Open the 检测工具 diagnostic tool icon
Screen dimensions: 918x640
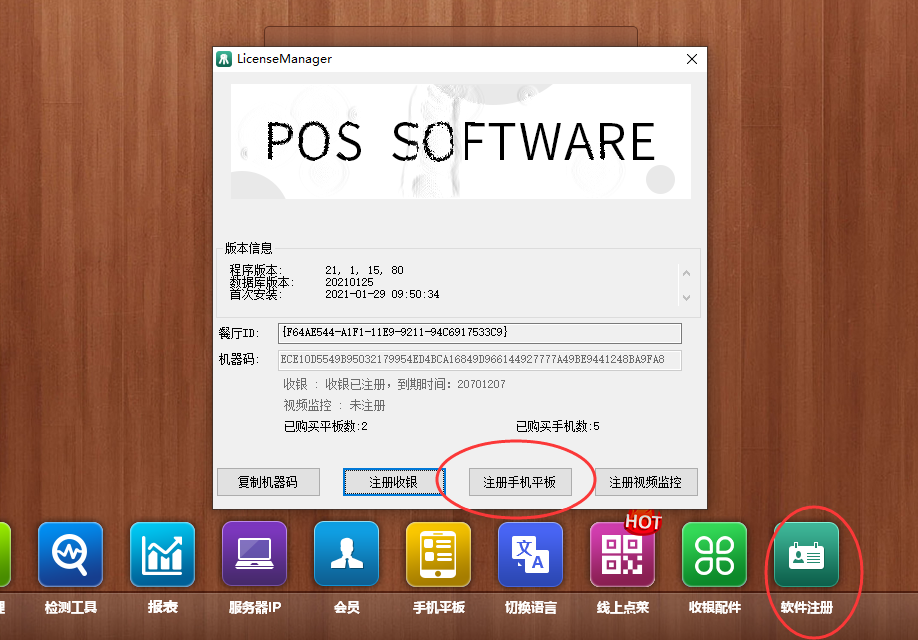pos(70,555)
